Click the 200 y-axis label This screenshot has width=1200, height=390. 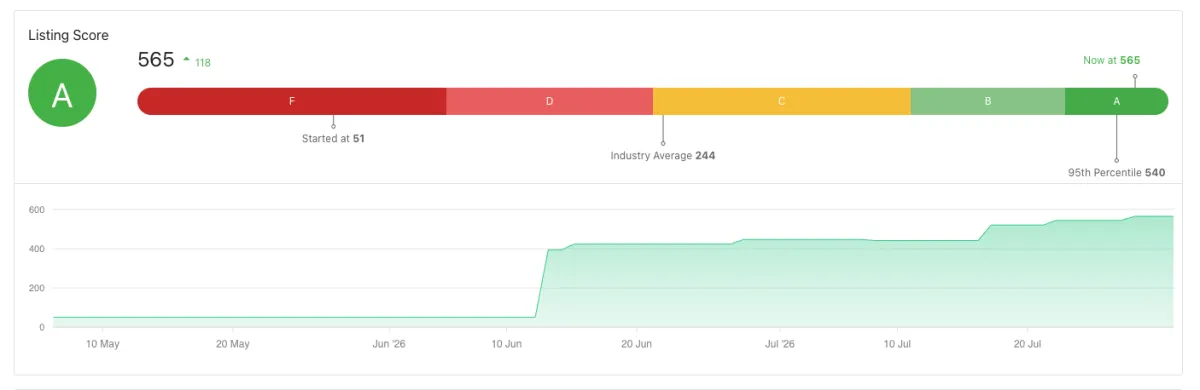tap(37, 288)
